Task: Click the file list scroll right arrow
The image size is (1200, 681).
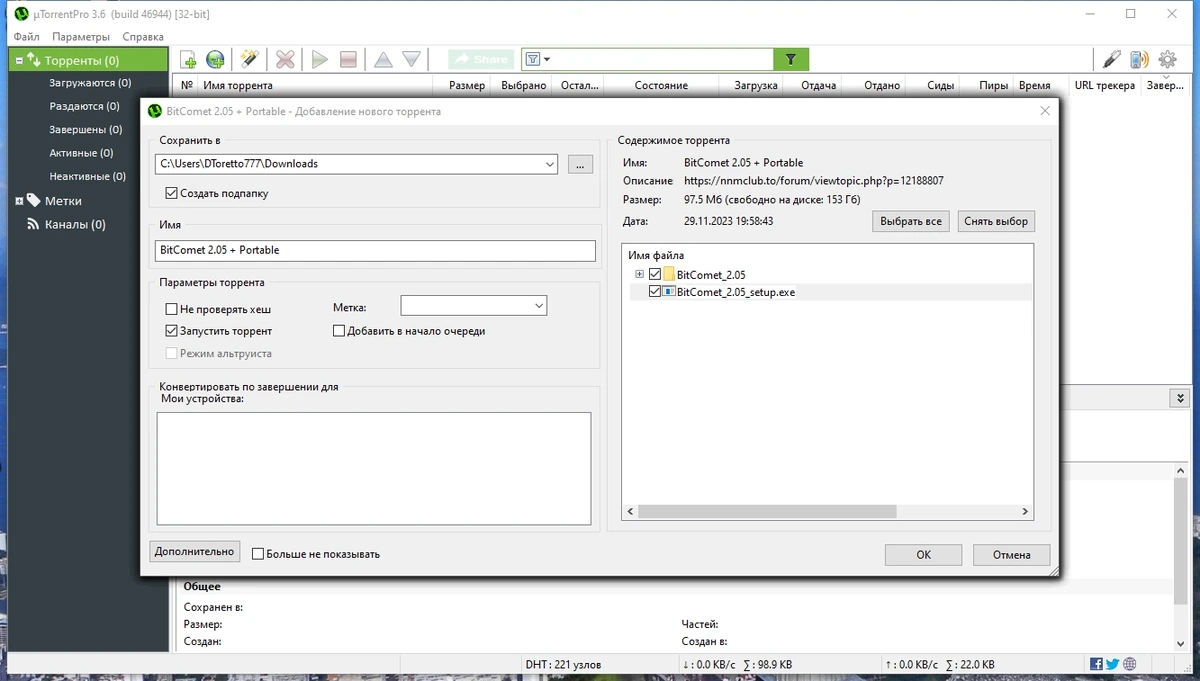Action: click(1026, 511)
